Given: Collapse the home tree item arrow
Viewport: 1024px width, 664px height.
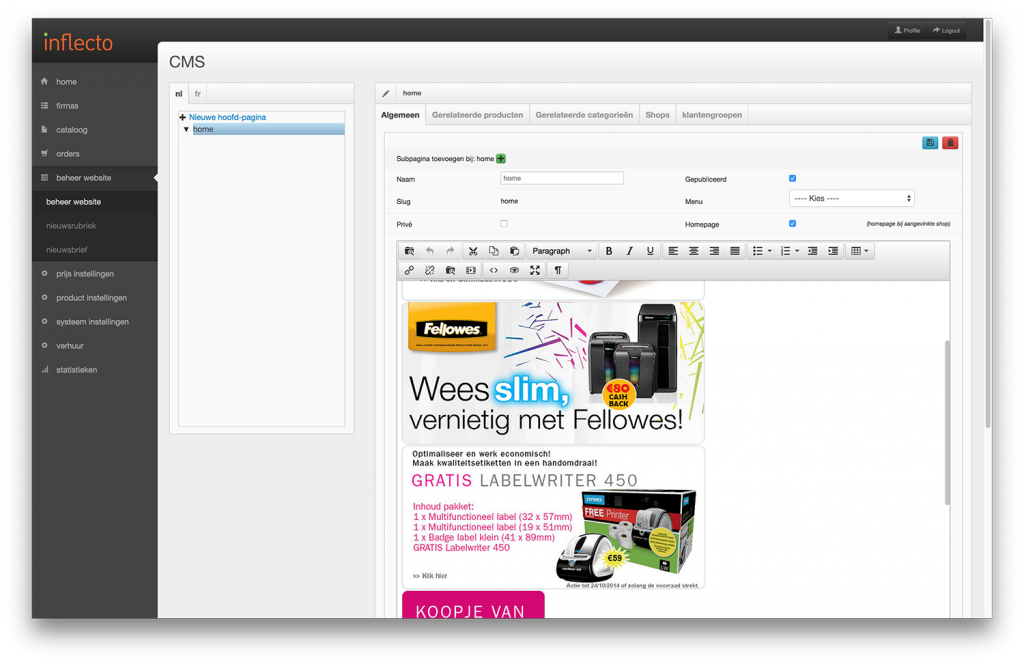Looking at the screenshot, I should (x=186, y=129).
